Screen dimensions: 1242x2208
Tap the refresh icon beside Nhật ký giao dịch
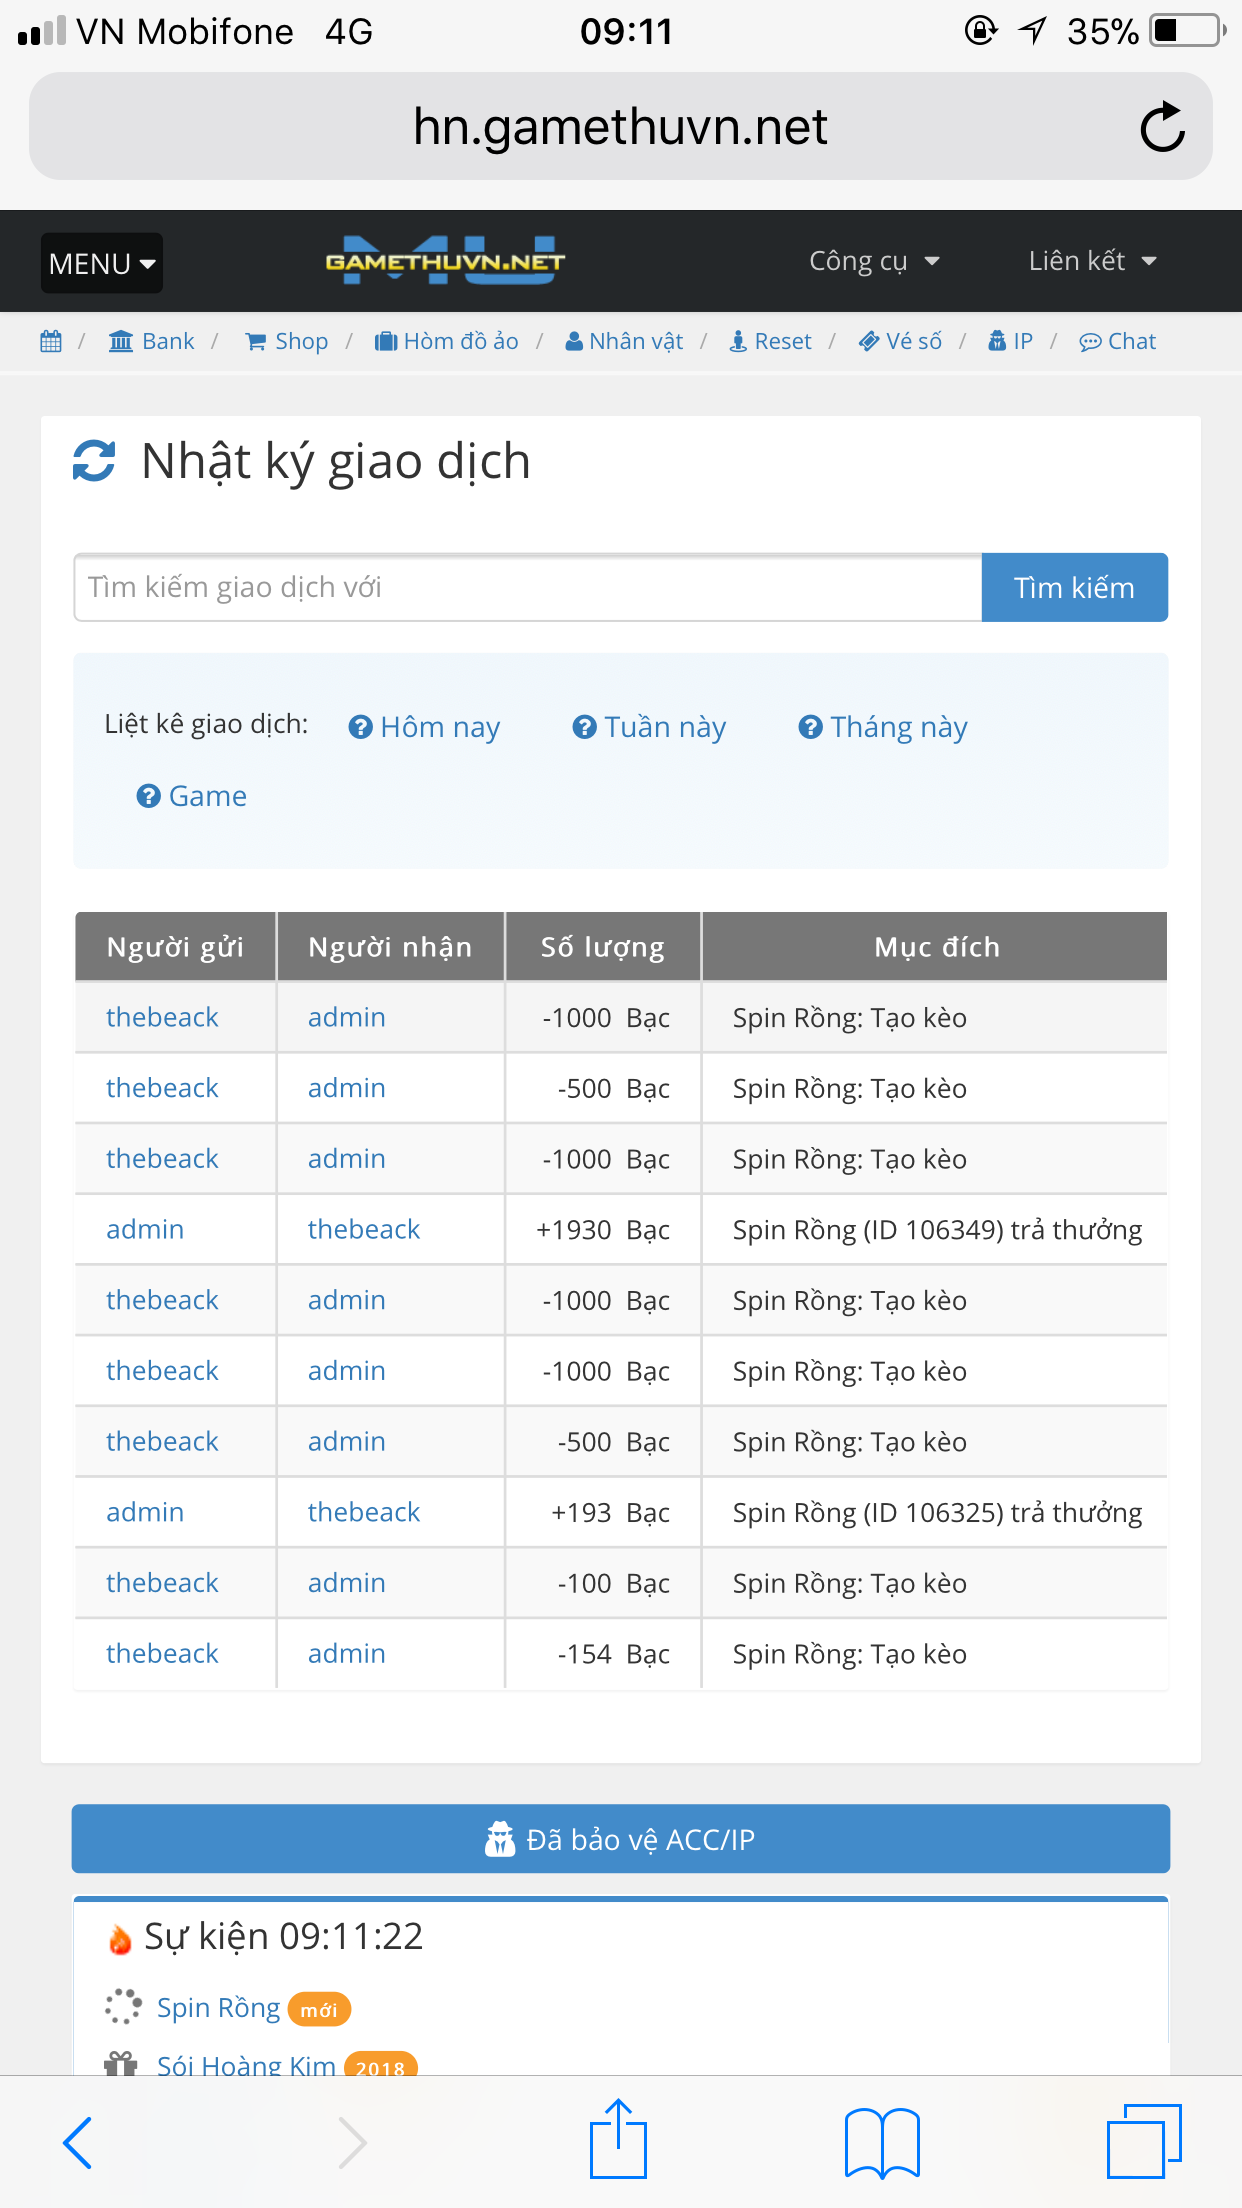point(95,461)
